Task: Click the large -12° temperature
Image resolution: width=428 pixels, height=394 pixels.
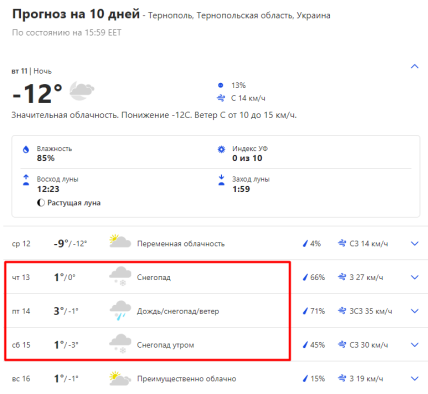Action: [x=37, y=93]
